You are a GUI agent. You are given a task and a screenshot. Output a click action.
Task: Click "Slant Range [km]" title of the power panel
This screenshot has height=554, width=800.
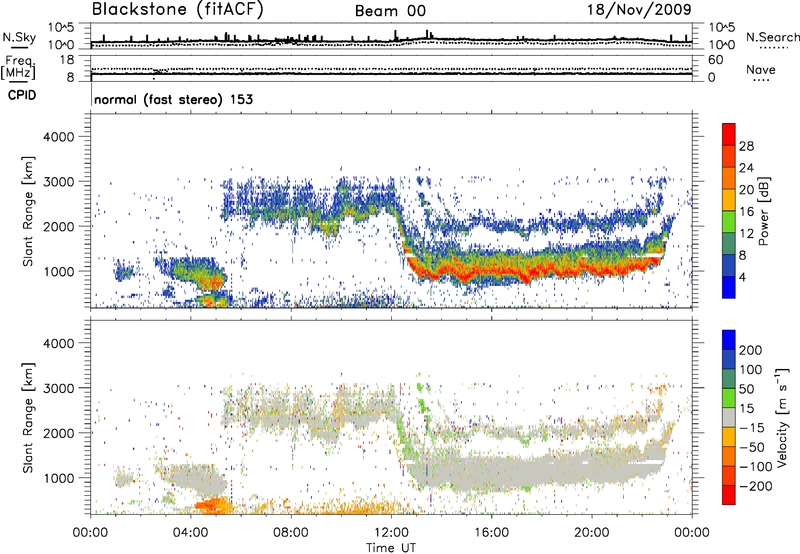[28, 211]
